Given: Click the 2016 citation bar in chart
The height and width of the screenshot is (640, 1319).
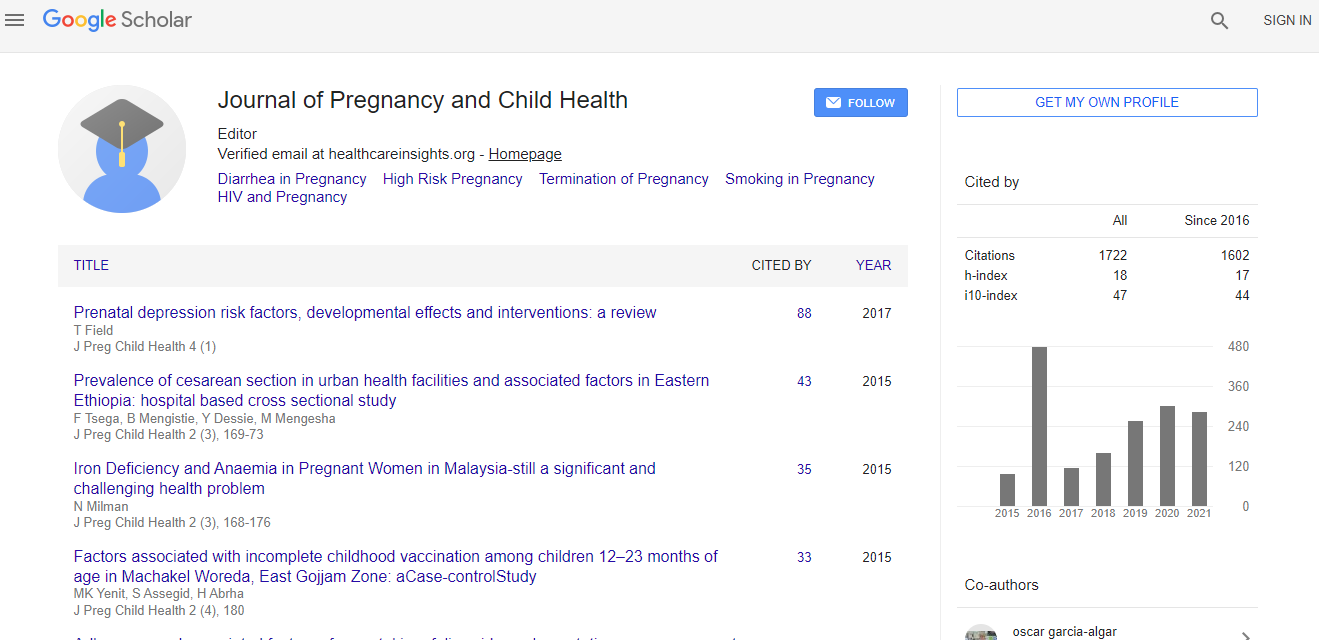Looking at the screenshot, I should pyautogui.click(x=1039, y=426).
